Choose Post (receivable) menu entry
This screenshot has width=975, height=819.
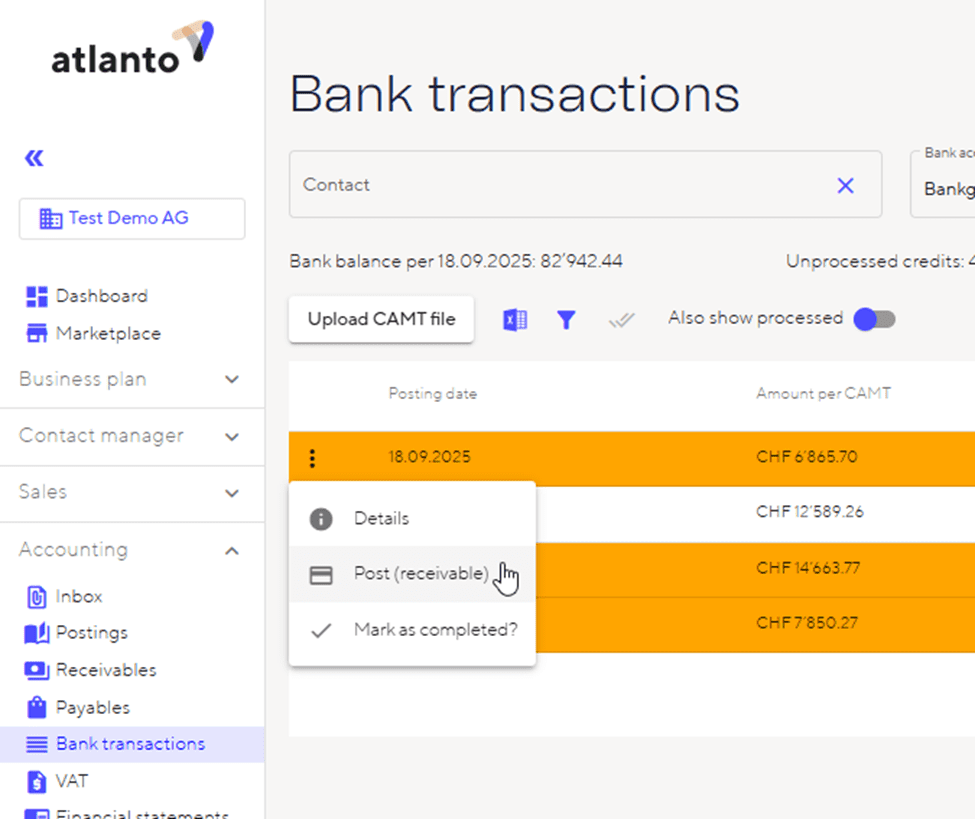point(420,574)
